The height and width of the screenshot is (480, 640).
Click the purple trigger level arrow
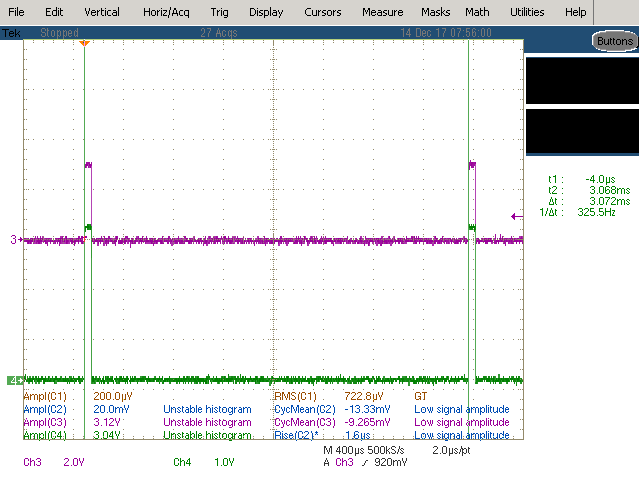tap(517, 217)
